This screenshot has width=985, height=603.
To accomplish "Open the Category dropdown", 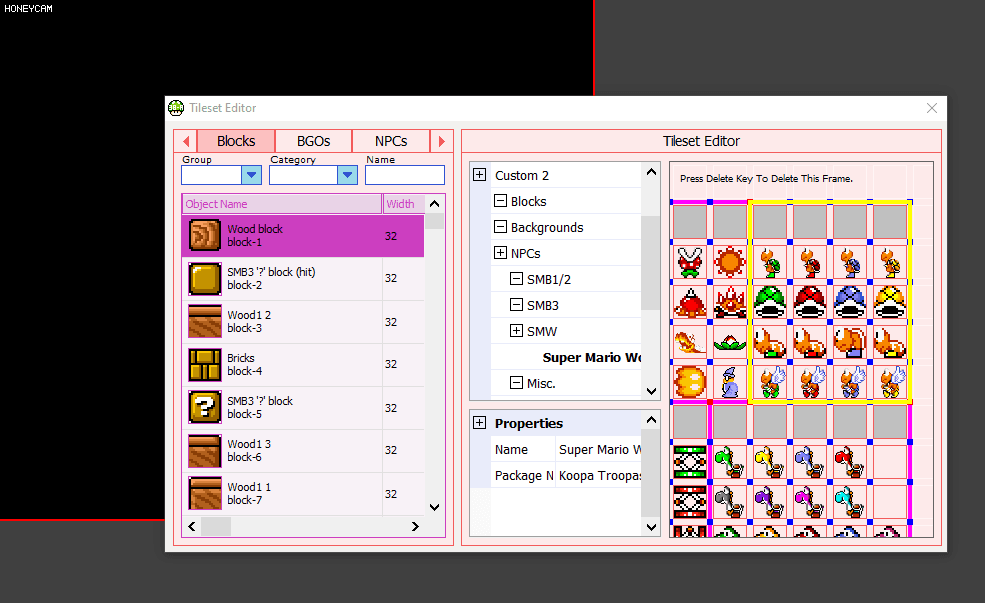I will click(347, 175).
